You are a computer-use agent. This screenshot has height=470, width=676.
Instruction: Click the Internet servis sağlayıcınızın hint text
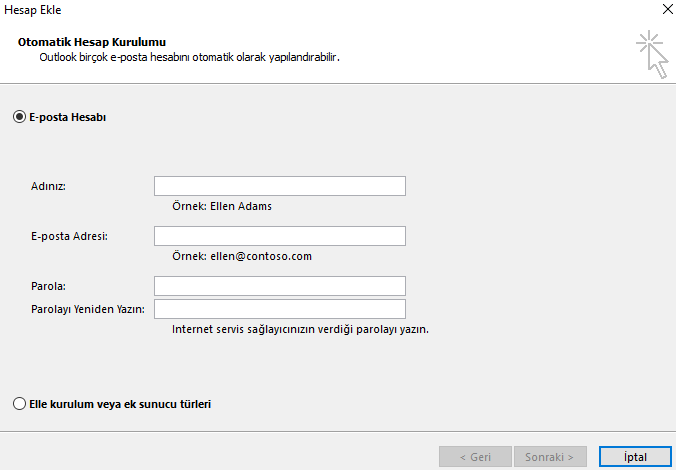tap(300, 329)
